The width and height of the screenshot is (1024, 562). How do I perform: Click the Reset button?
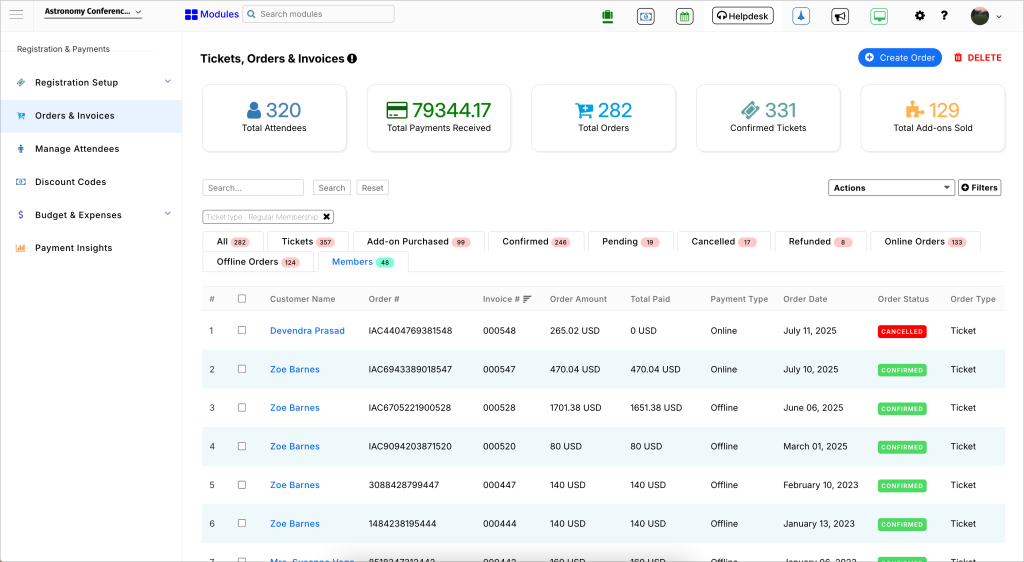pos(372,188)
